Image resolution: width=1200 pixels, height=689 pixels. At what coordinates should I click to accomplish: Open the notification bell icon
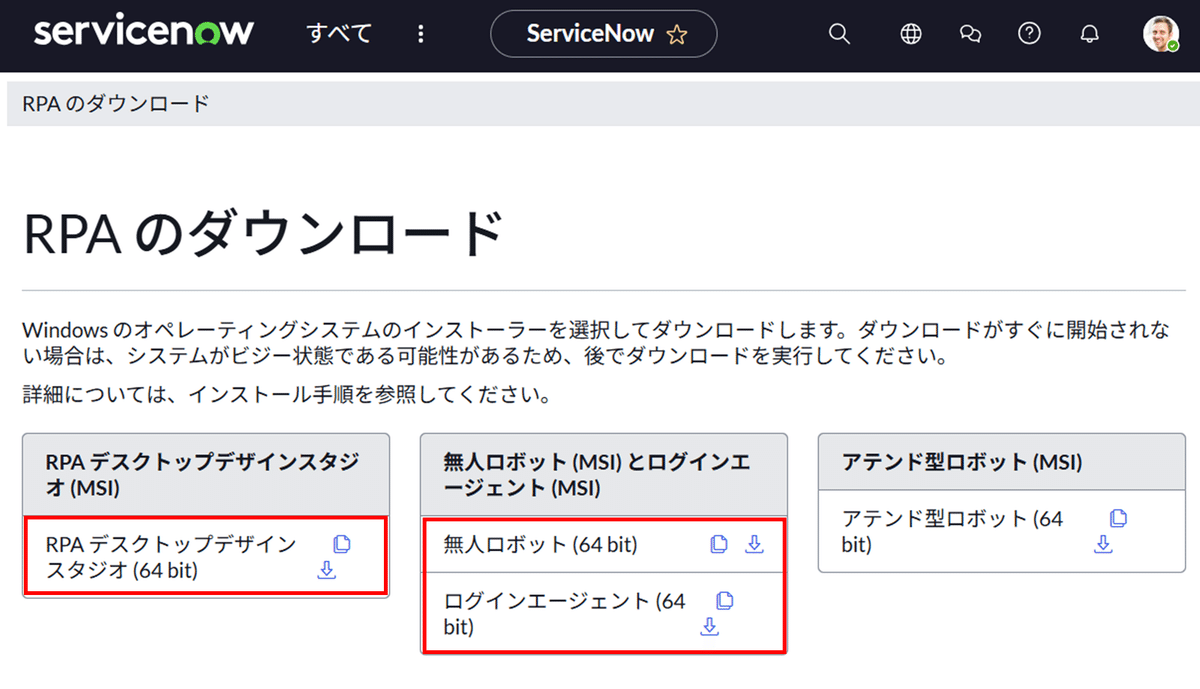1089,33
